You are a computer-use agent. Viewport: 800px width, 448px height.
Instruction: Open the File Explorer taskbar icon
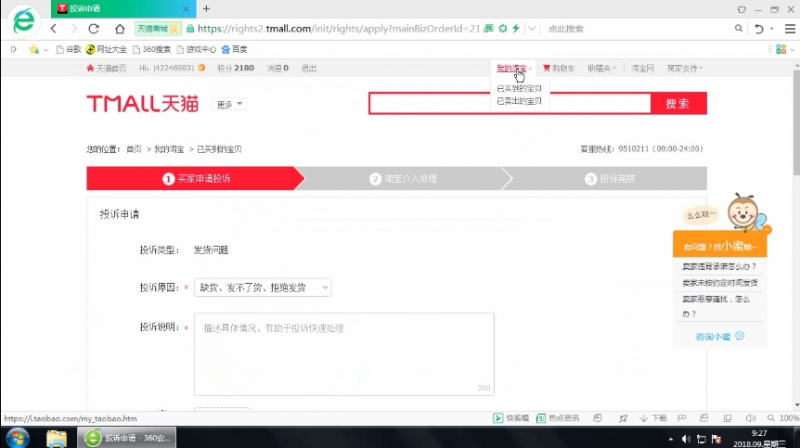56,438
